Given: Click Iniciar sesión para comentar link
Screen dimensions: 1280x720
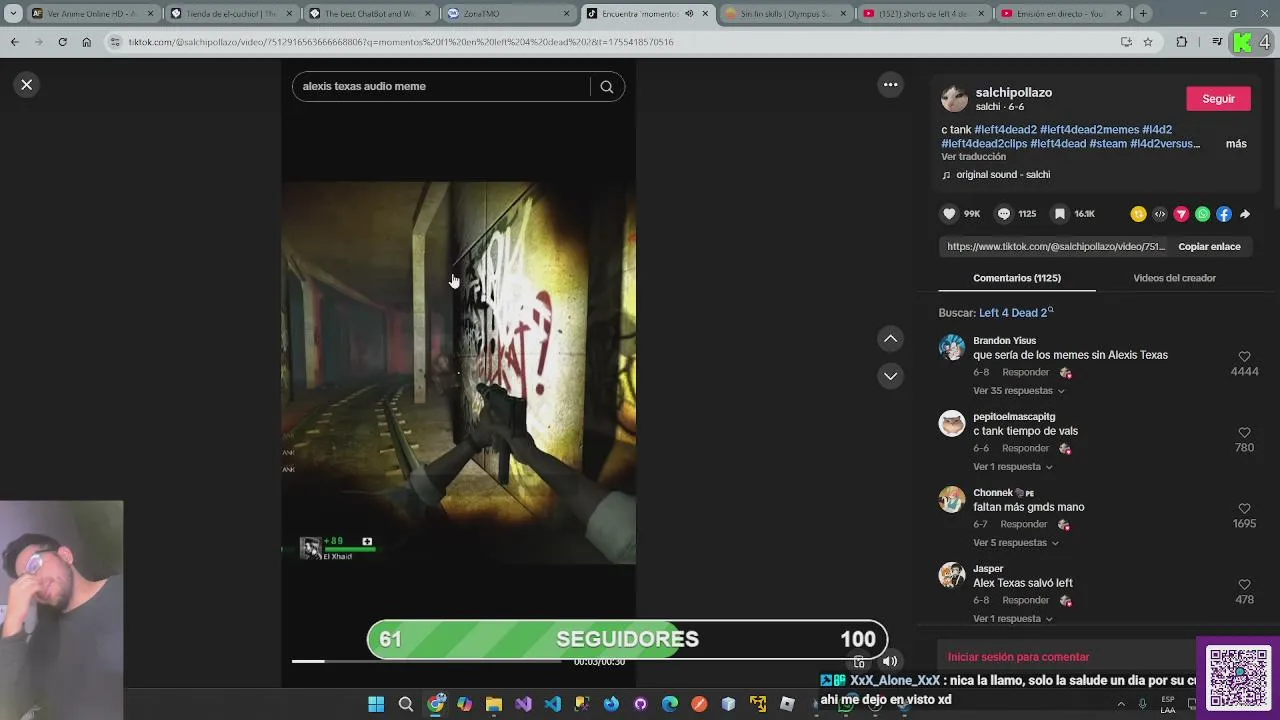Looking at the screenshot, I should 1018,657.
